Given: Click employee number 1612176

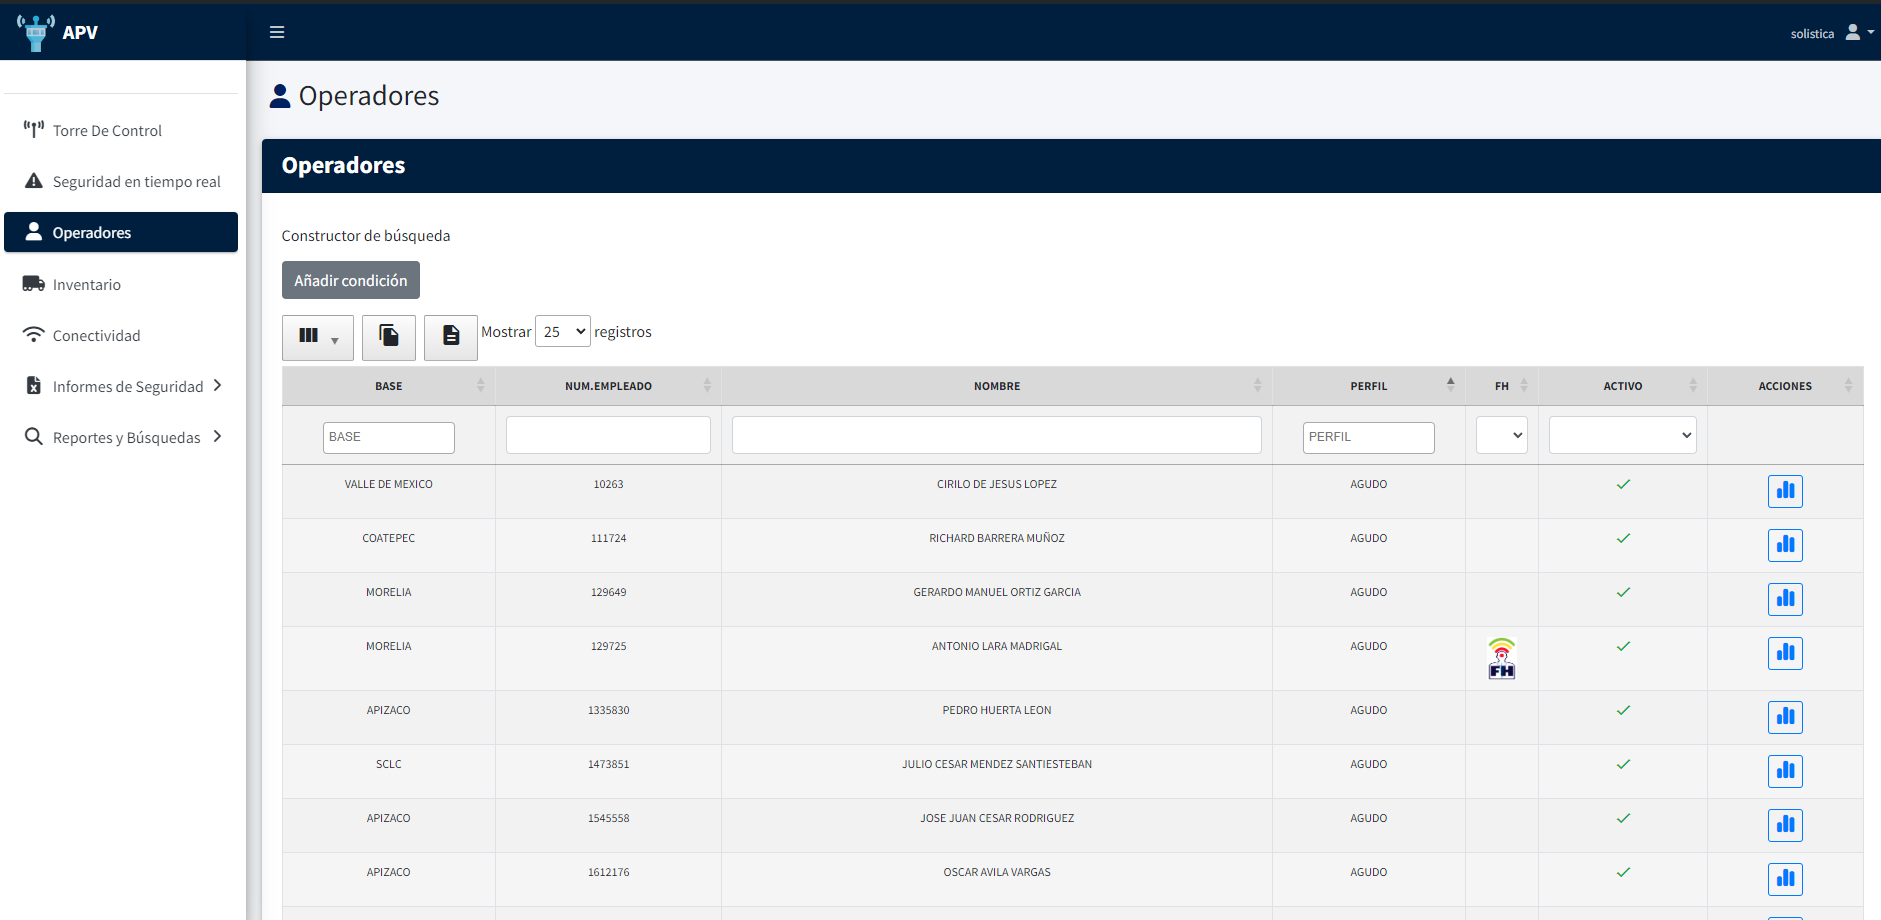Looking at the screenshot, I should (x=608, y=872).
